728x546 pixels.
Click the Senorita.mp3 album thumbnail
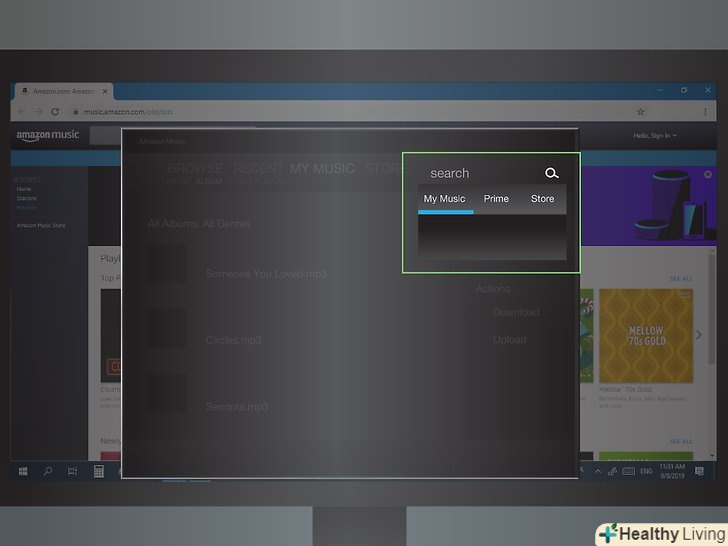[x=167, y=393]
